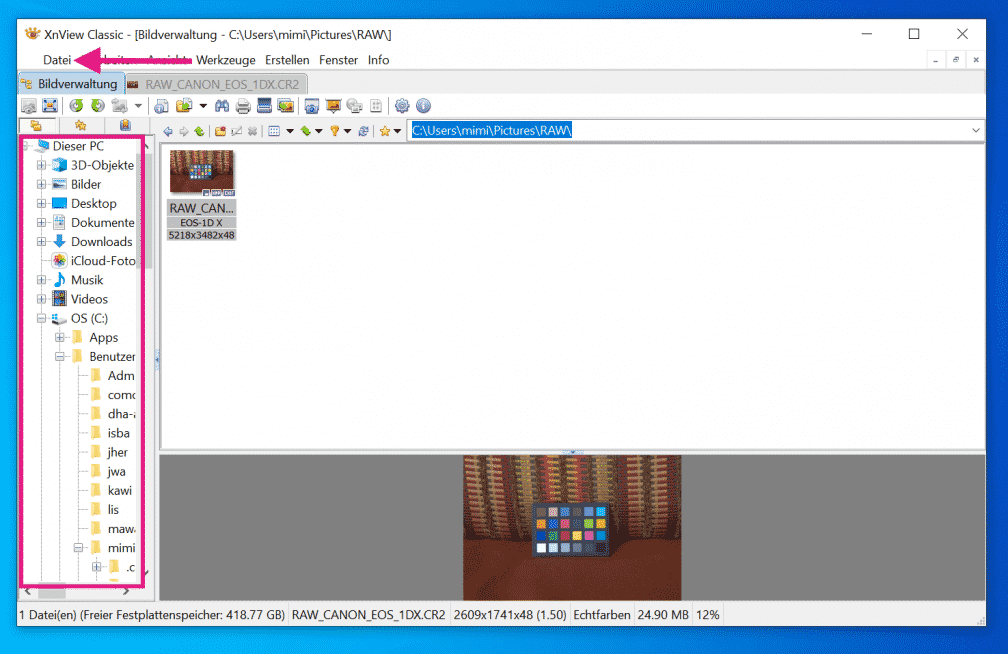Click the printer icon in toolbar
Screen dimensions: 1008x654
click(x=243, y=106)
